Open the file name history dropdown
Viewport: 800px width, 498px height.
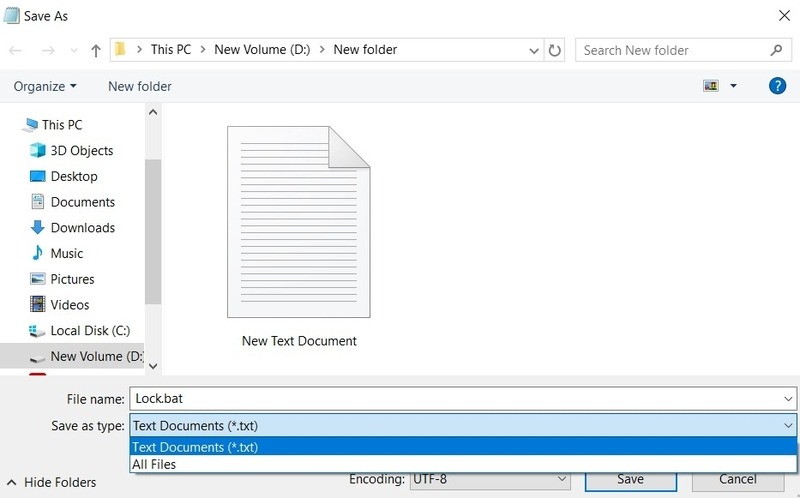tap(788, 399)
